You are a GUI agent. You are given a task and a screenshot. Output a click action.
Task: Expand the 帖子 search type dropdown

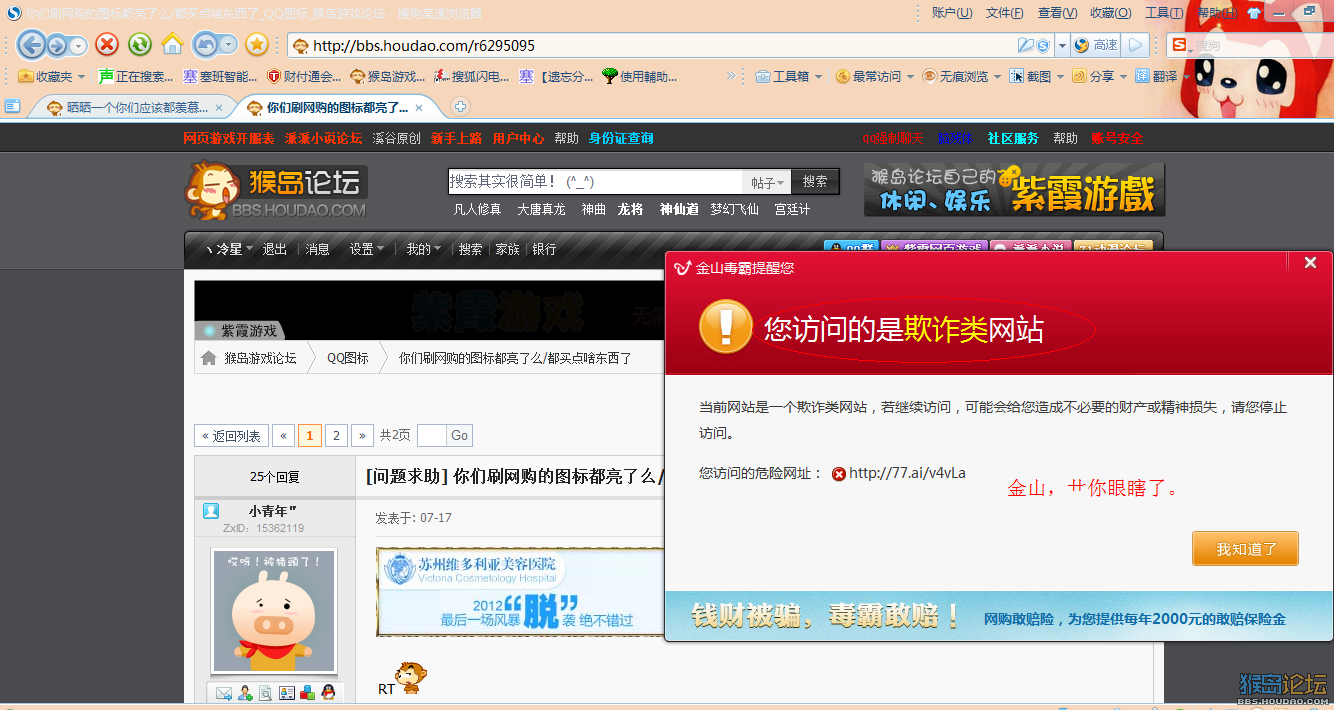point(766,182)
